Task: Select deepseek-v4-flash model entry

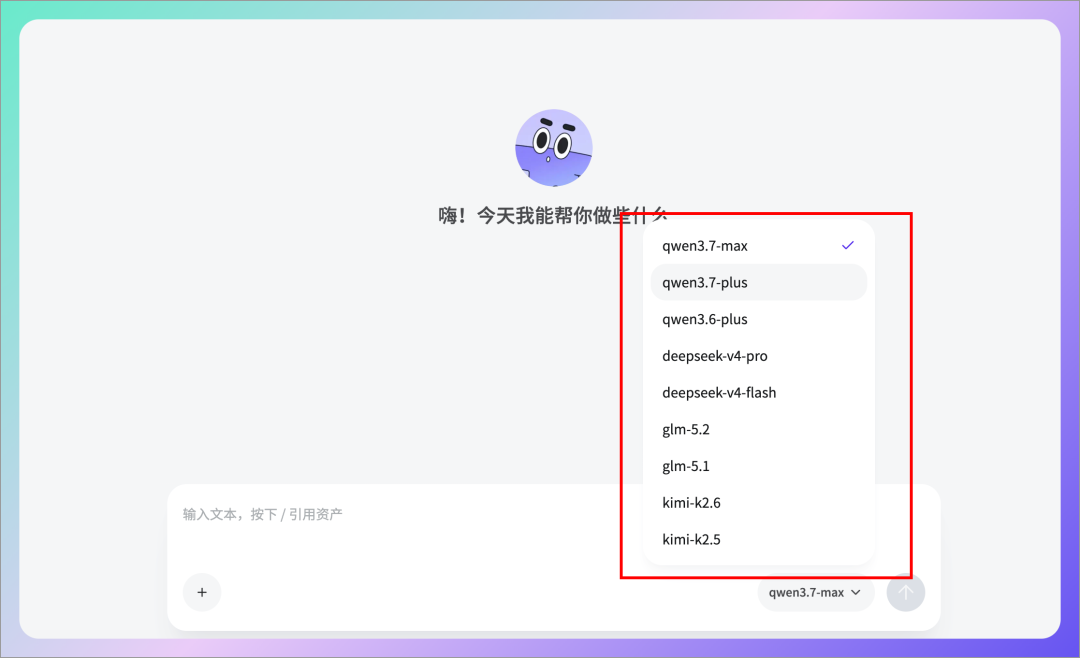Action: [758, 393]
